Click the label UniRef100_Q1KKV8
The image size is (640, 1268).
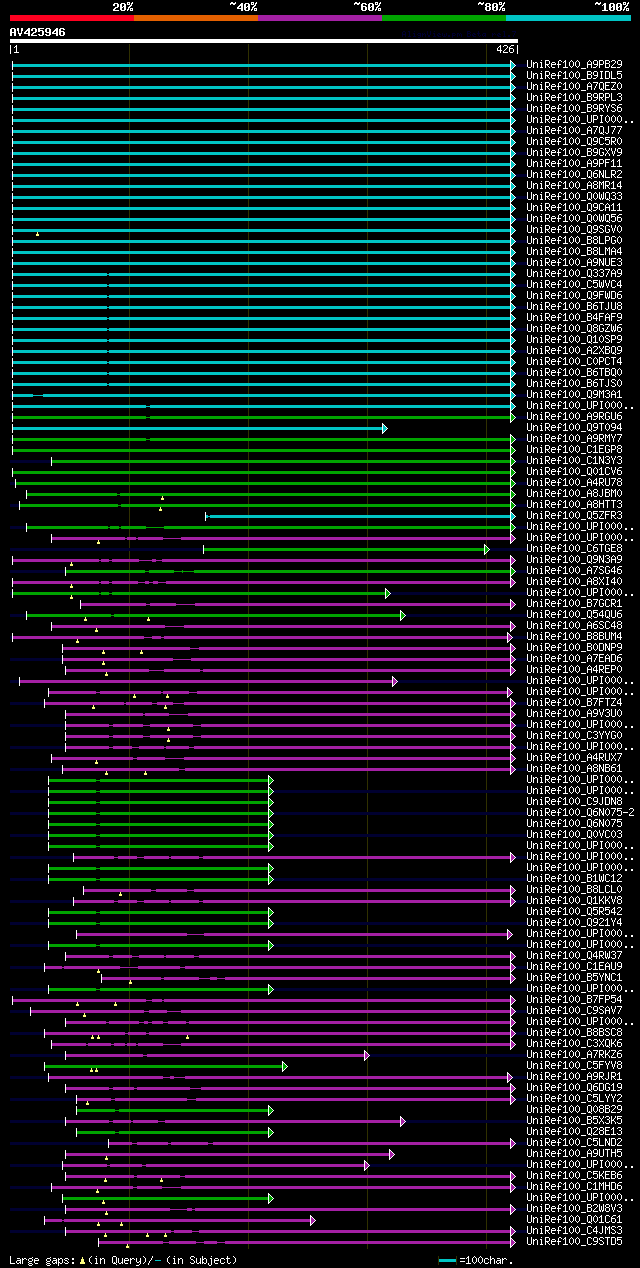tap(574, 901)
